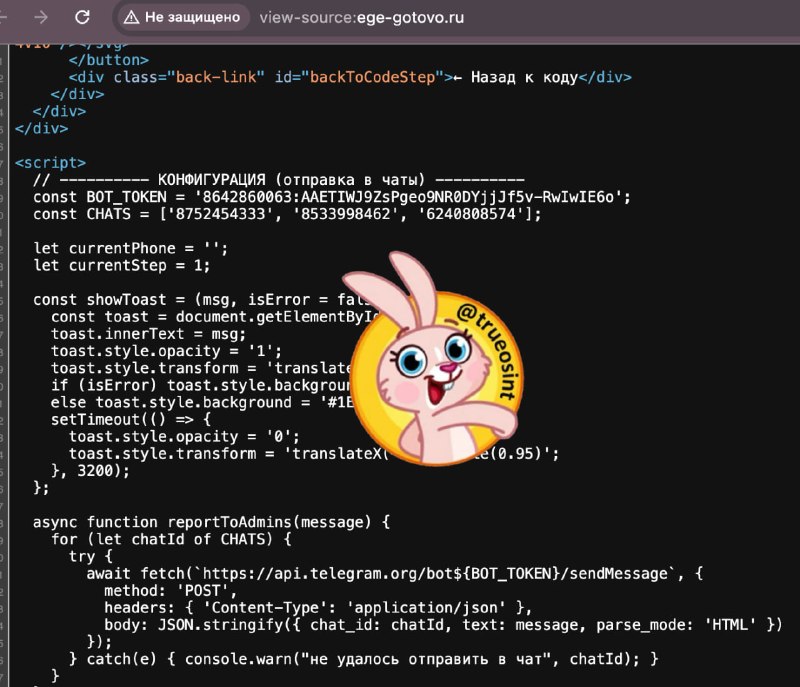Screen dimensions: 800x687
Task: Click the browser forward arrow
Action: click(41, 17)
